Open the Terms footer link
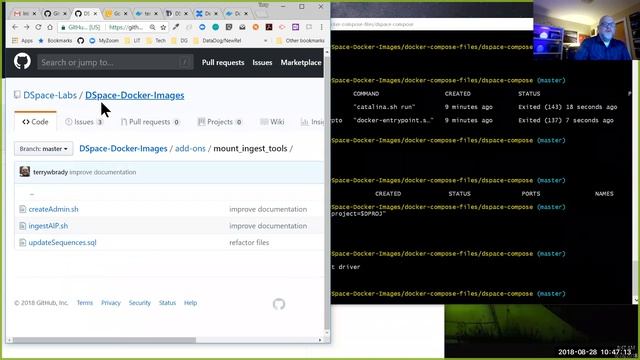The image size is (640, 360). (x=85, y=303)
